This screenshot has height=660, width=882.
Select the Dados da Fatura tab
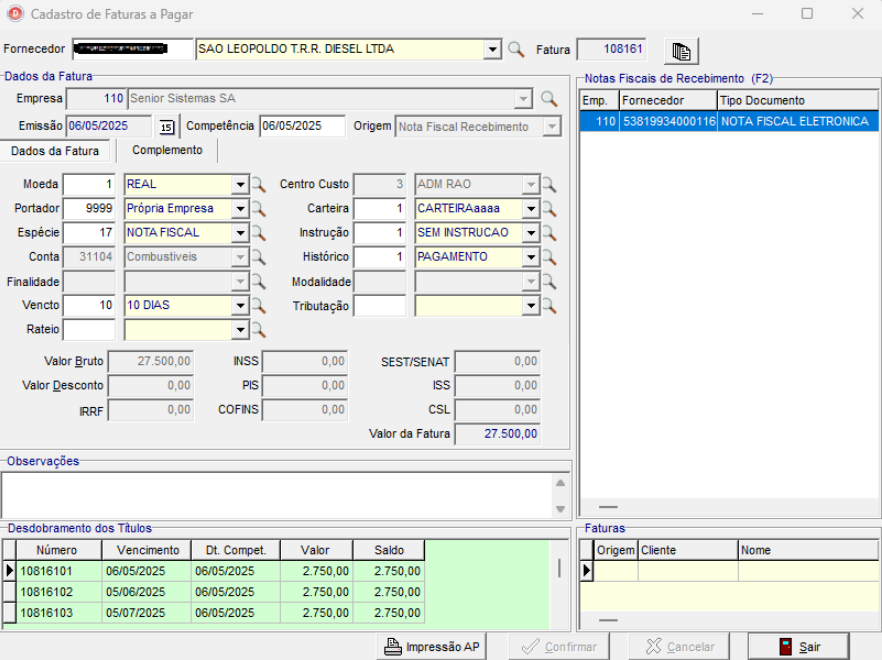[x=55, y=151]
